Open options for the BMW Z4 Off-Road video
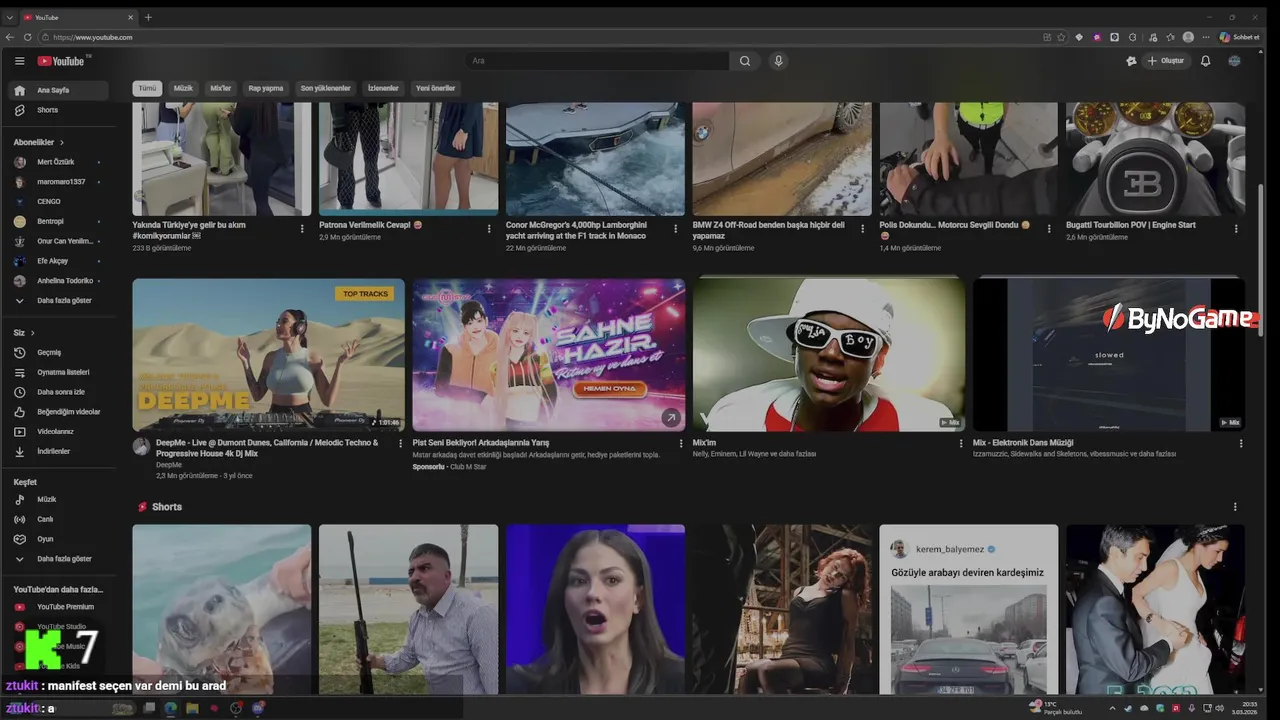1280x720 pixels. click(863, 229)
